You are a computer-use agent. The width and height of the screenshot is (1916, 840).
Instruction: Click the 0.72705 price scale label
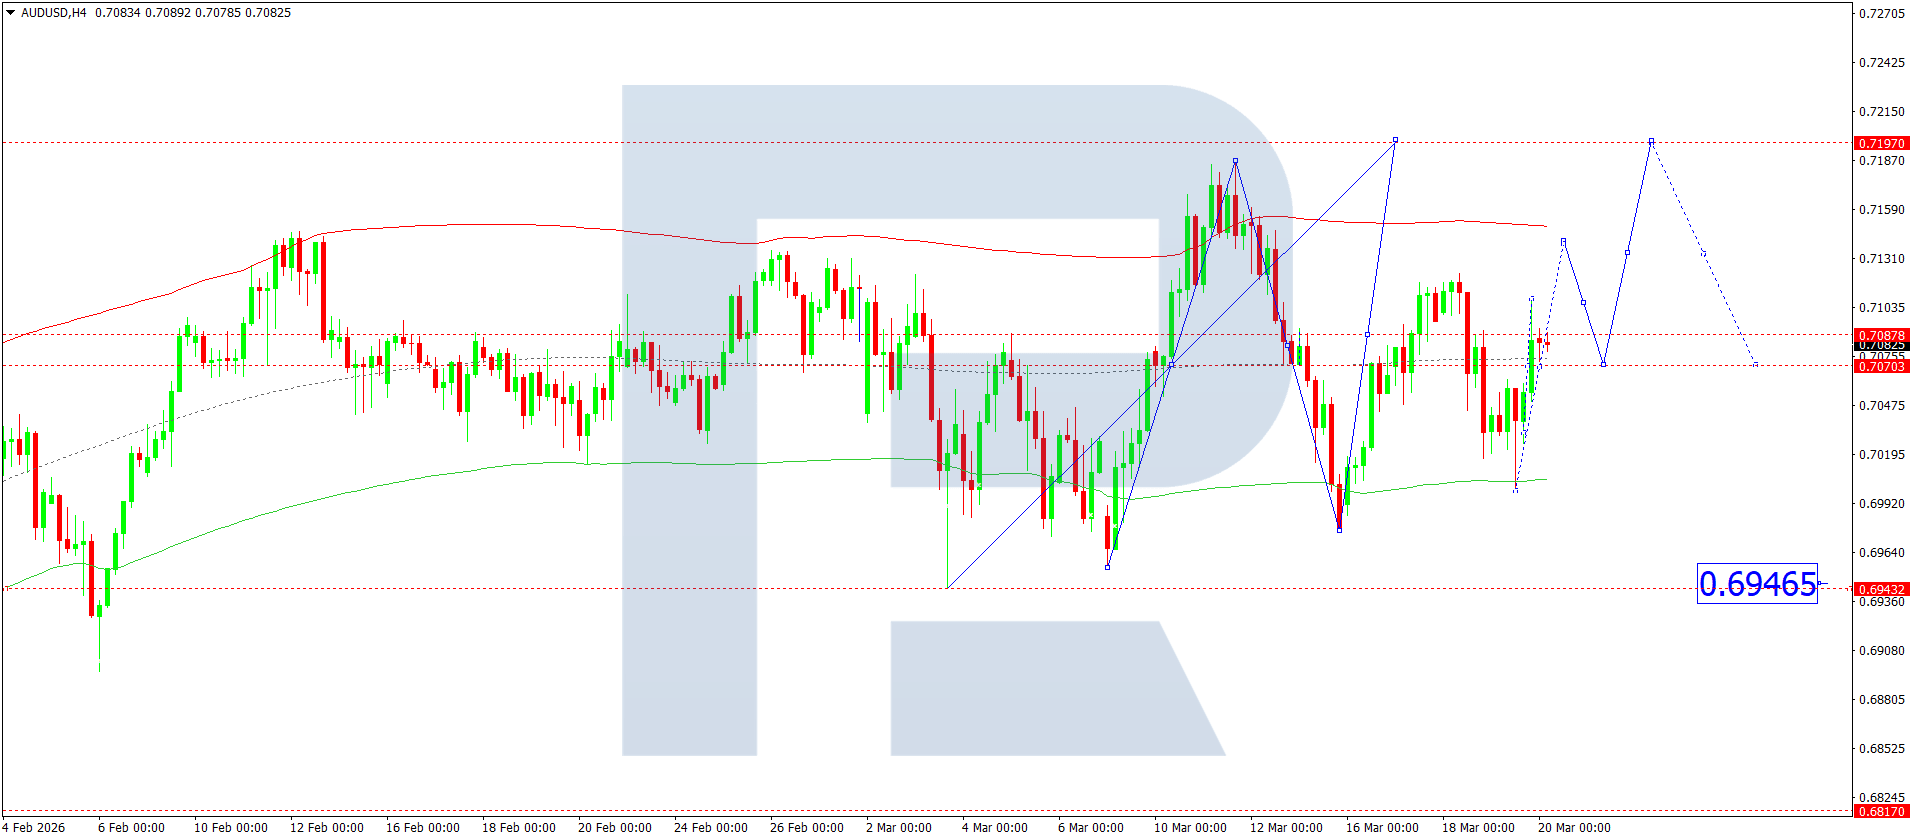pos(1881,13)
